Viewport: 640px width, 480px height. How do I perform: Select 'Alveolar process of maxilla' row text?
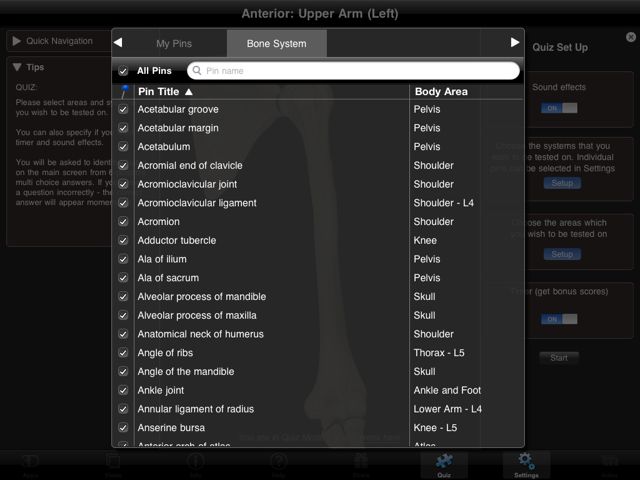tap(197, 316)
